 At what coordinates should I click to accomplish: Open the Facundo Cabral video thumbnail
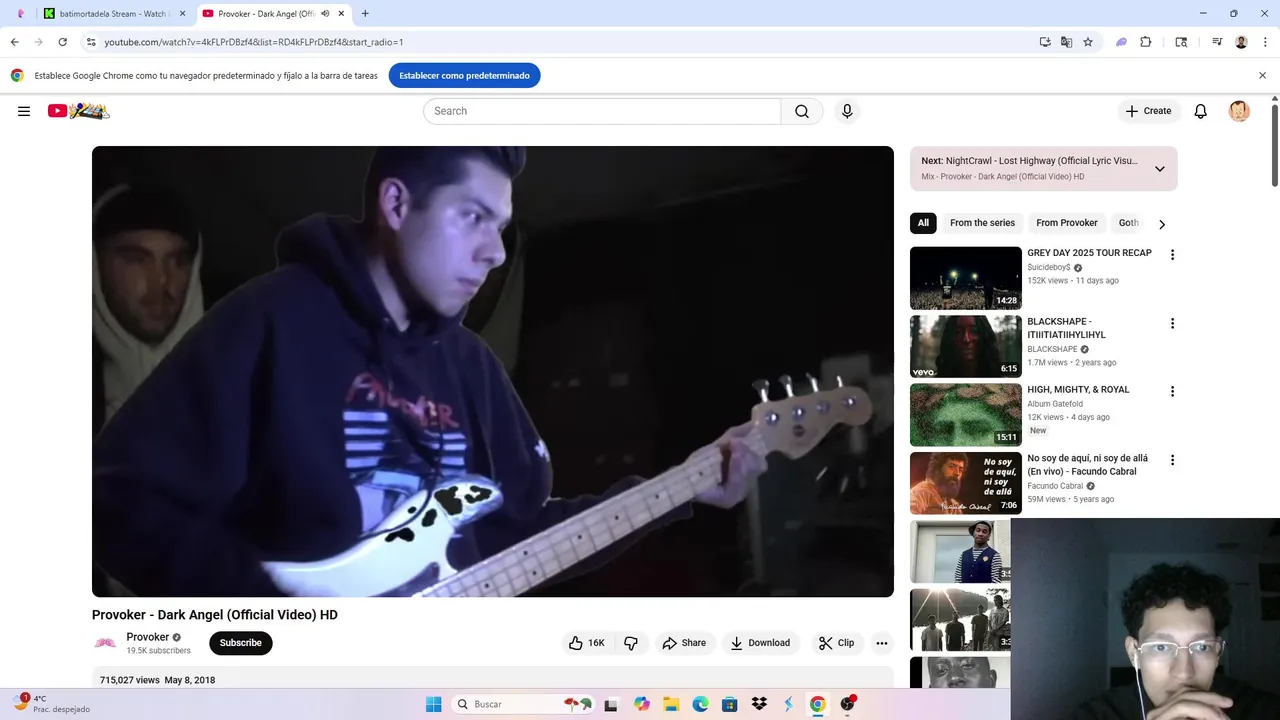coord(966,483)
